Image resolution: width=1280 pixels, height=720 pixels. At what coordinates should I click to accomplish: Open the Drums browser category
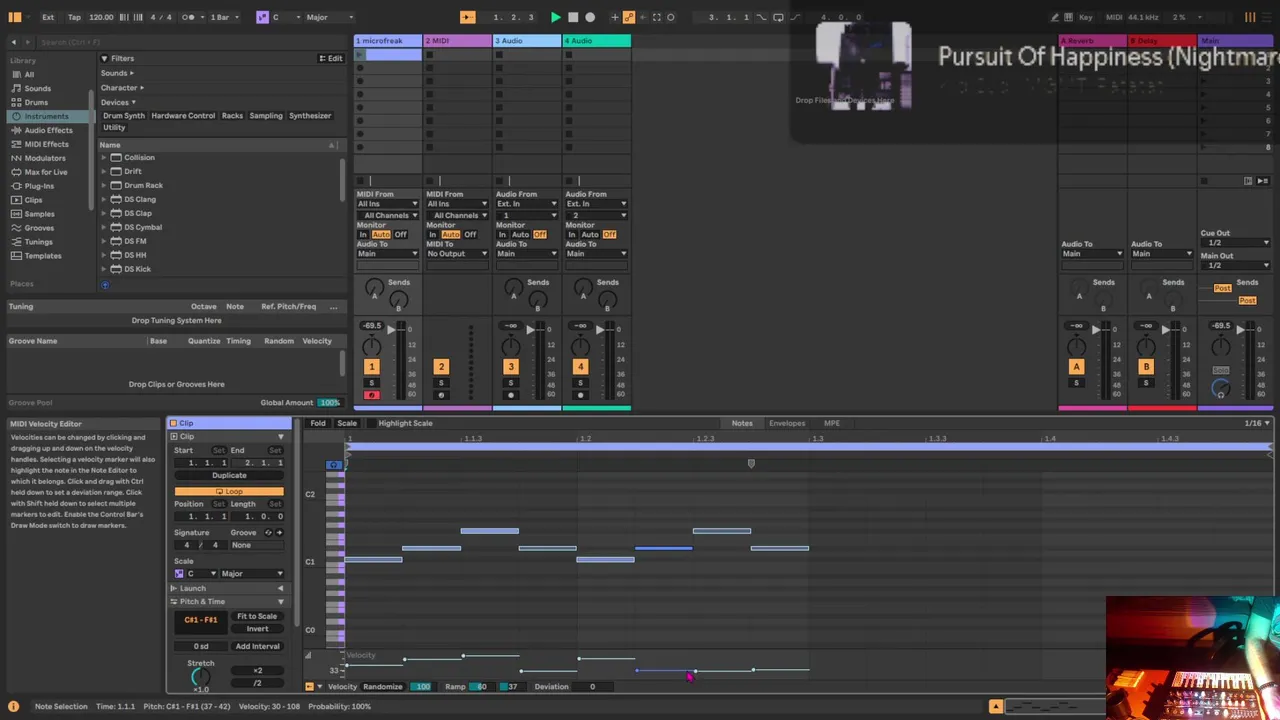36,102
